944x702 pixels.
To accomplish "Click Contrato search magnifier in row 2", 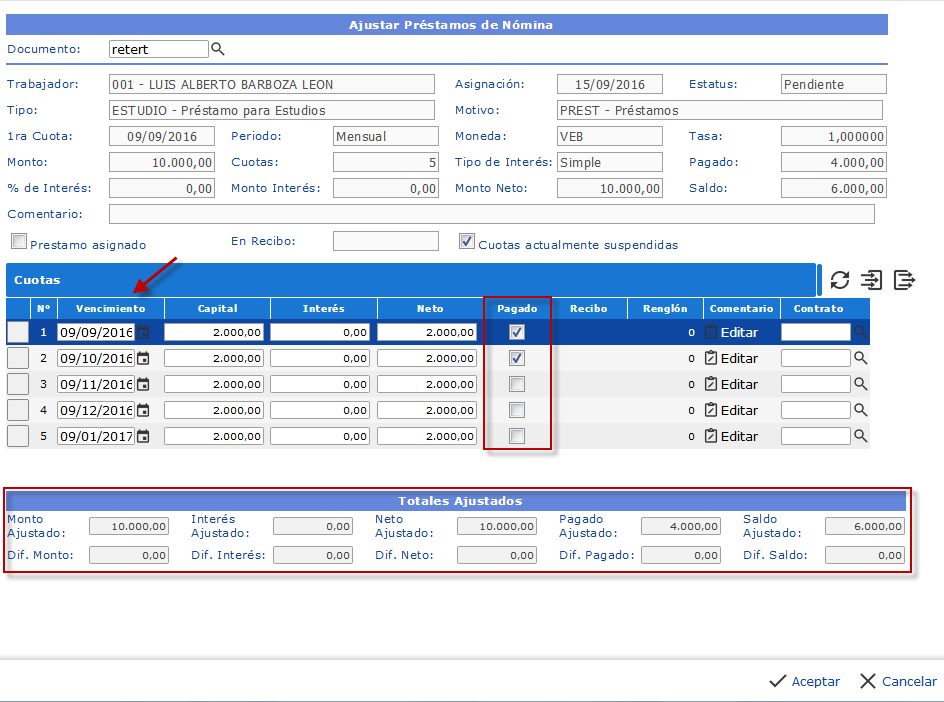I will pos(860,358).
